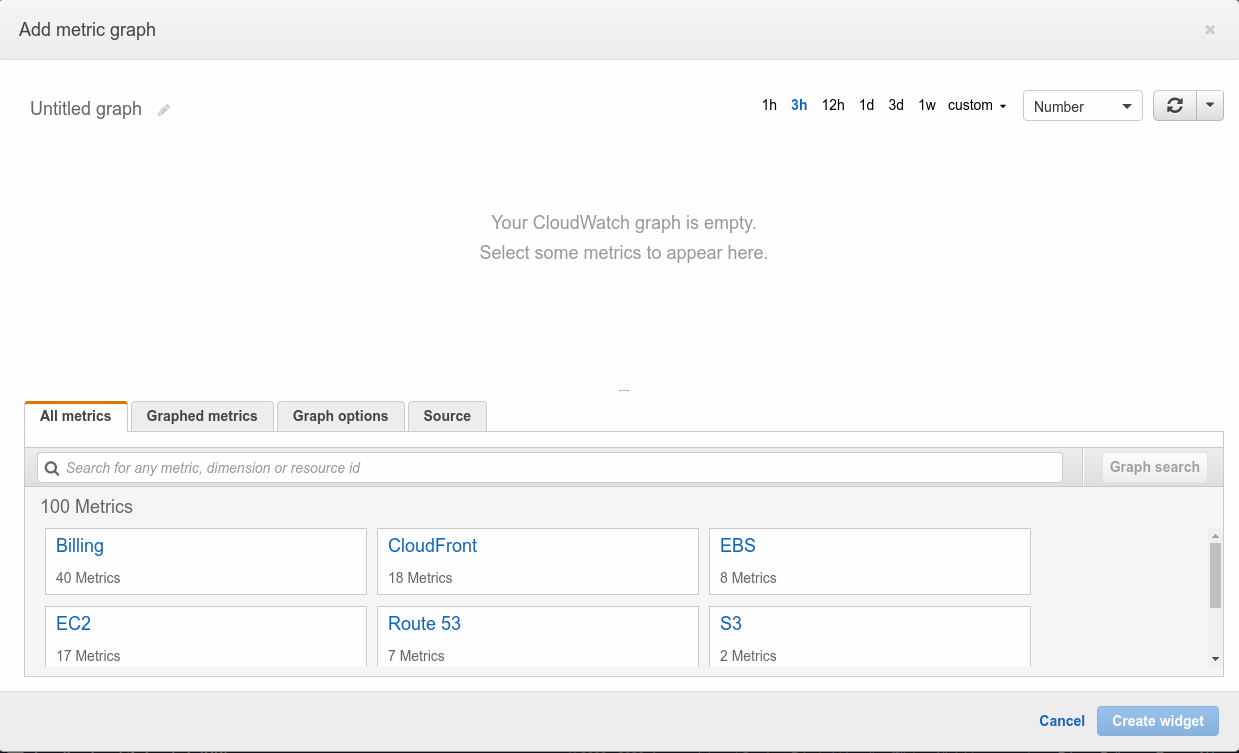The width and height of the screenshot is (1239, 753).
Task: Switch to the All metrics tab
Action: (76, 416)
